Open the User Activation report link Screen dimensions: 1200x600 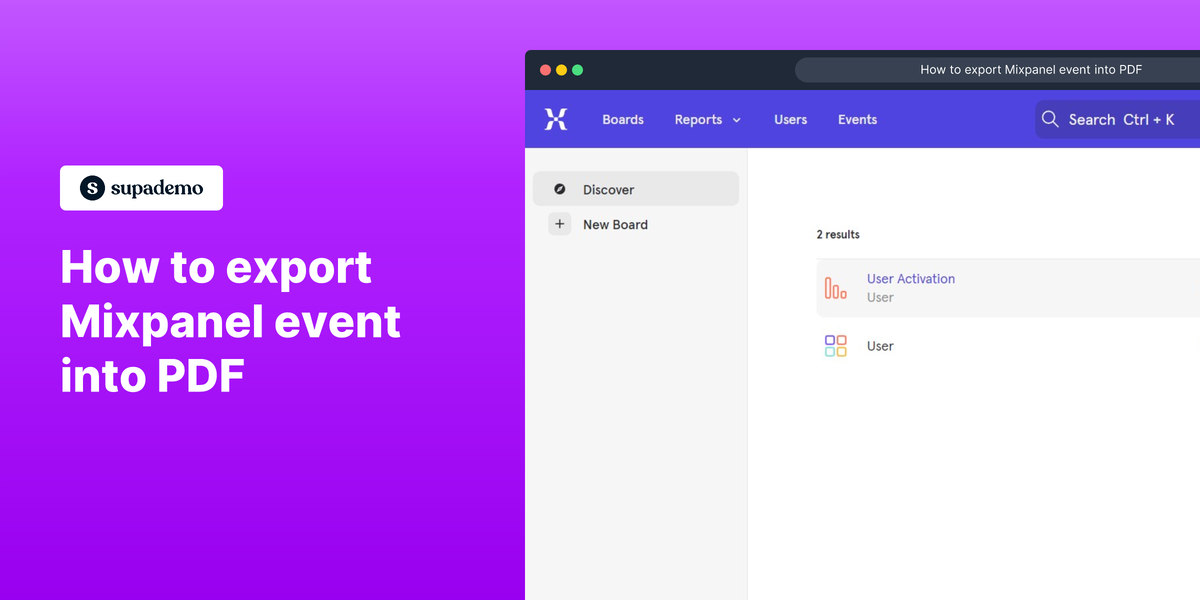pyautogui.click(x=911, y=278)
